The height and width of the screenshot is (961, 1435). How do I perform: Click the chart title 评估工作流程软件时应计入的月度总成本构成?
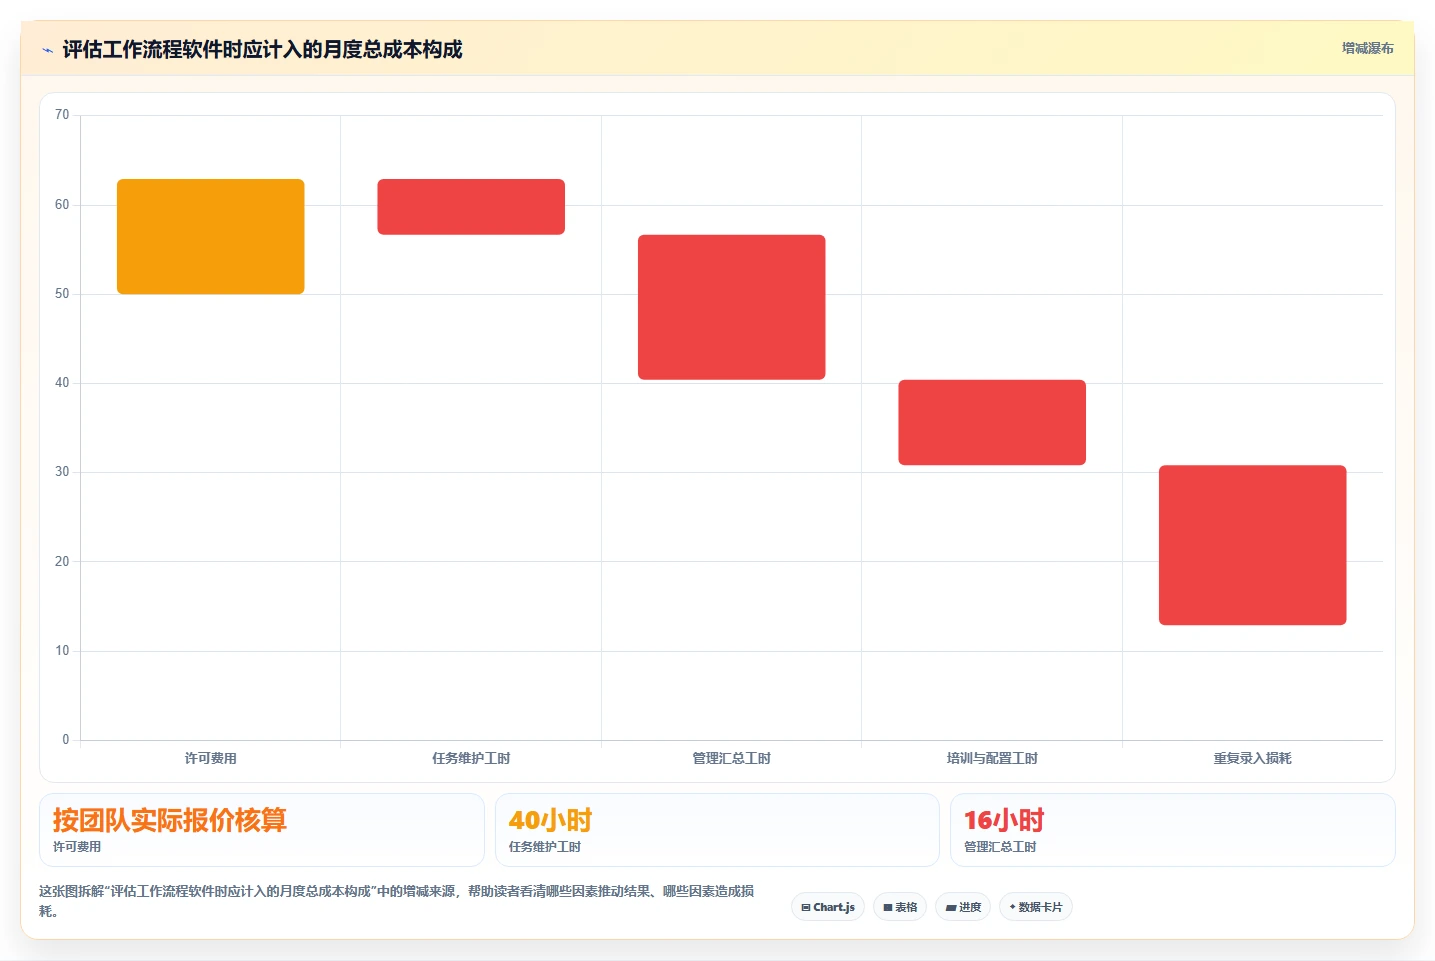[262, 50]
